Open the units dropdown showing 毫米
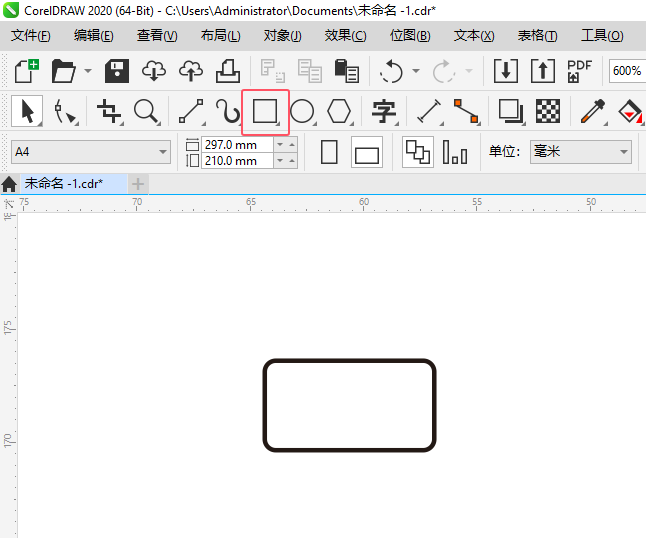The height and width of the screenshot is (538, 646). tap(580, 152)
